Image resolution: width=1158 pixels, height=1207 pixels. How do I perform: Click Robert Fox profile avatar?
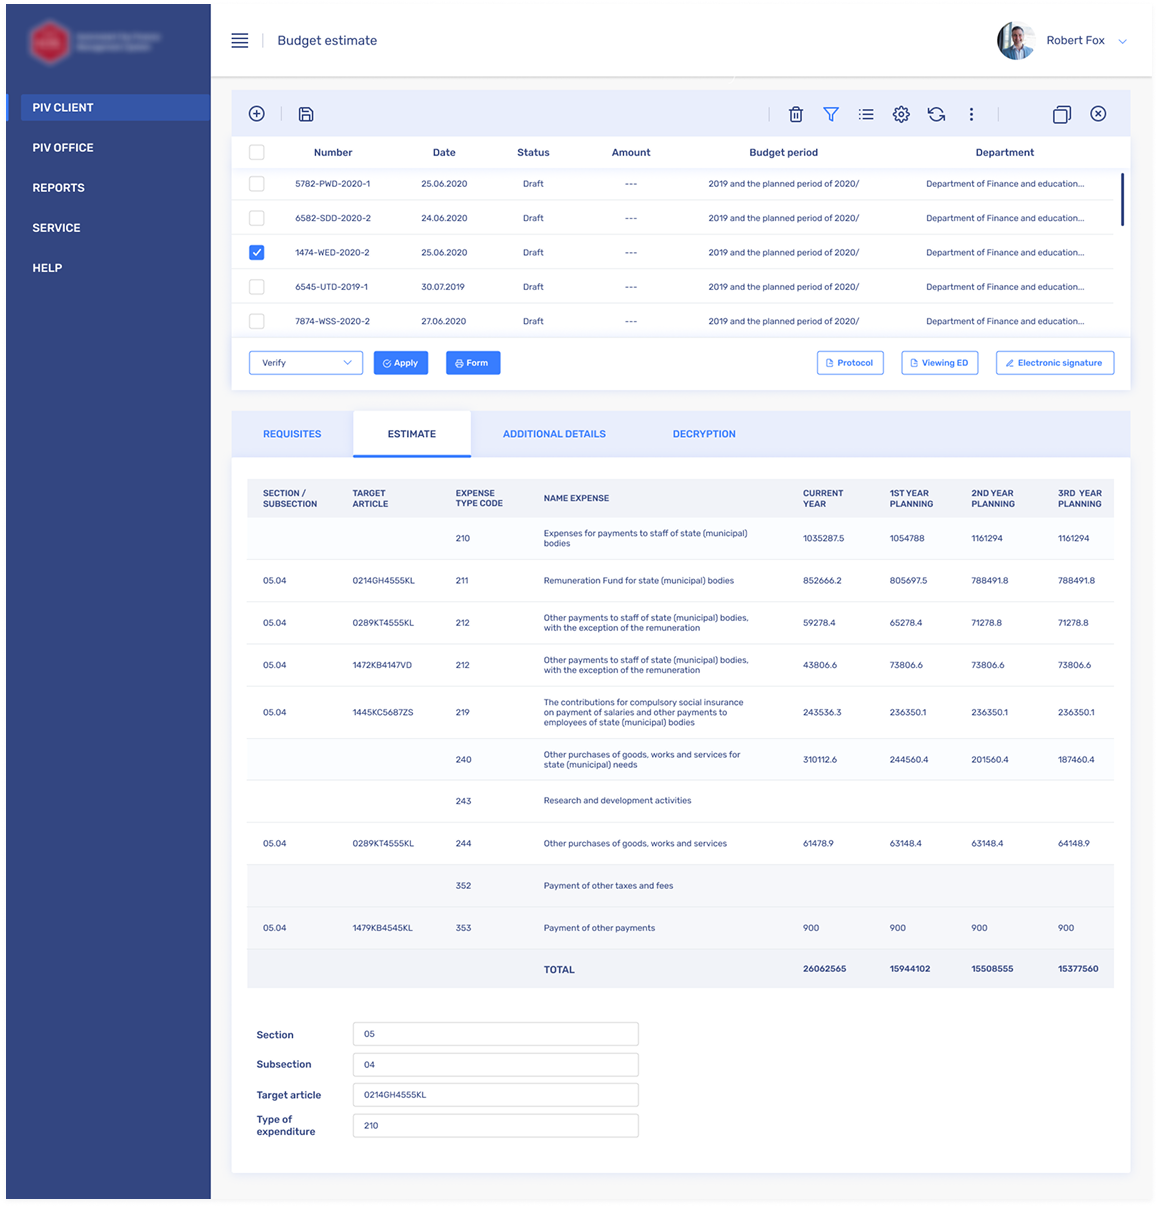click(1015, 41)
